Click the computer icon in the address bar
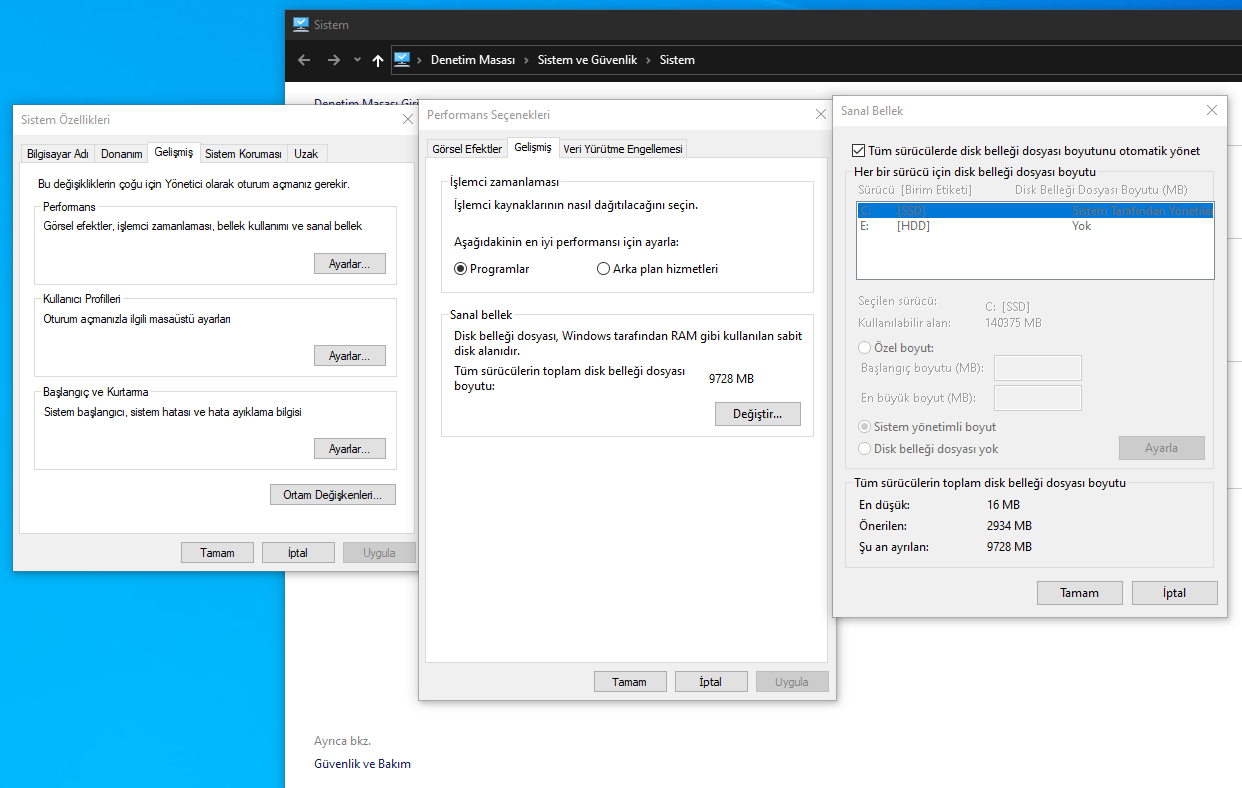Viewport: 1242px width, 788px height. pos(402,60)
